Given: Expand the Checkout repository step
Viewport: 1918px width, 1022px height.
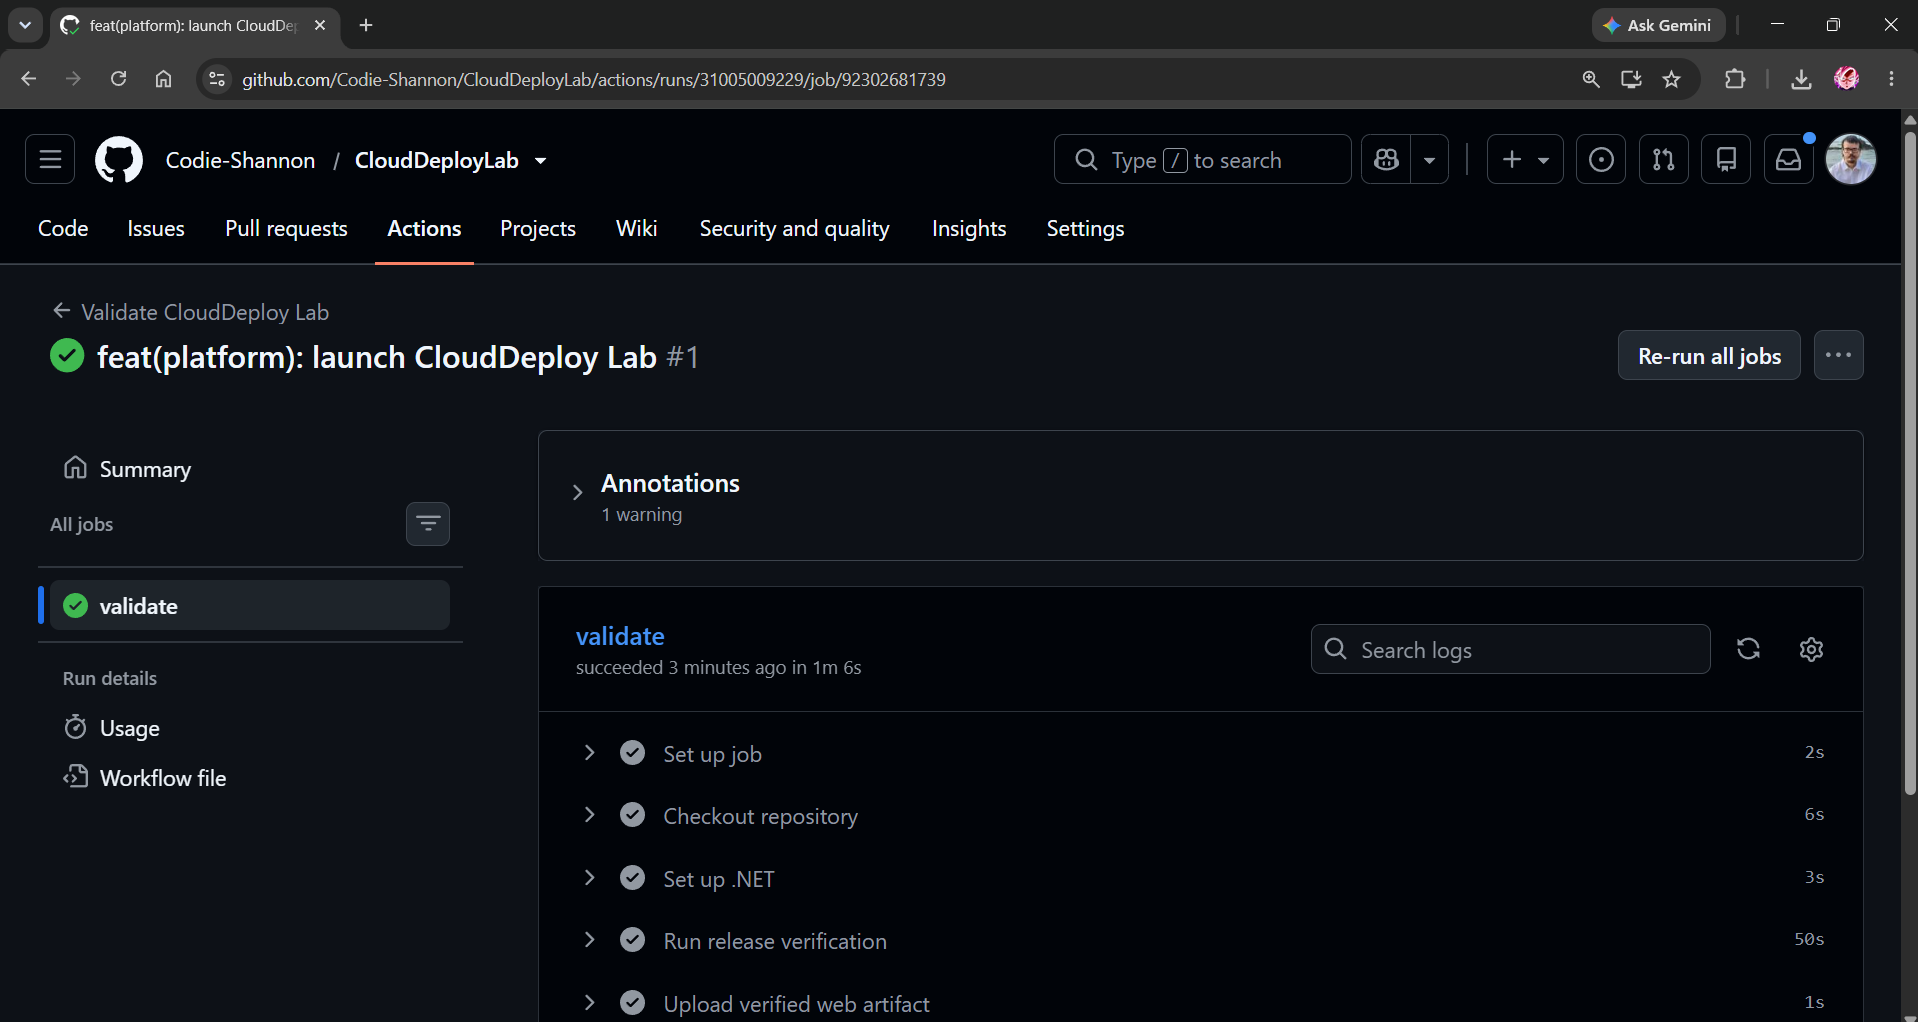Looking at the screenshot, I should (x=589, y=815).
